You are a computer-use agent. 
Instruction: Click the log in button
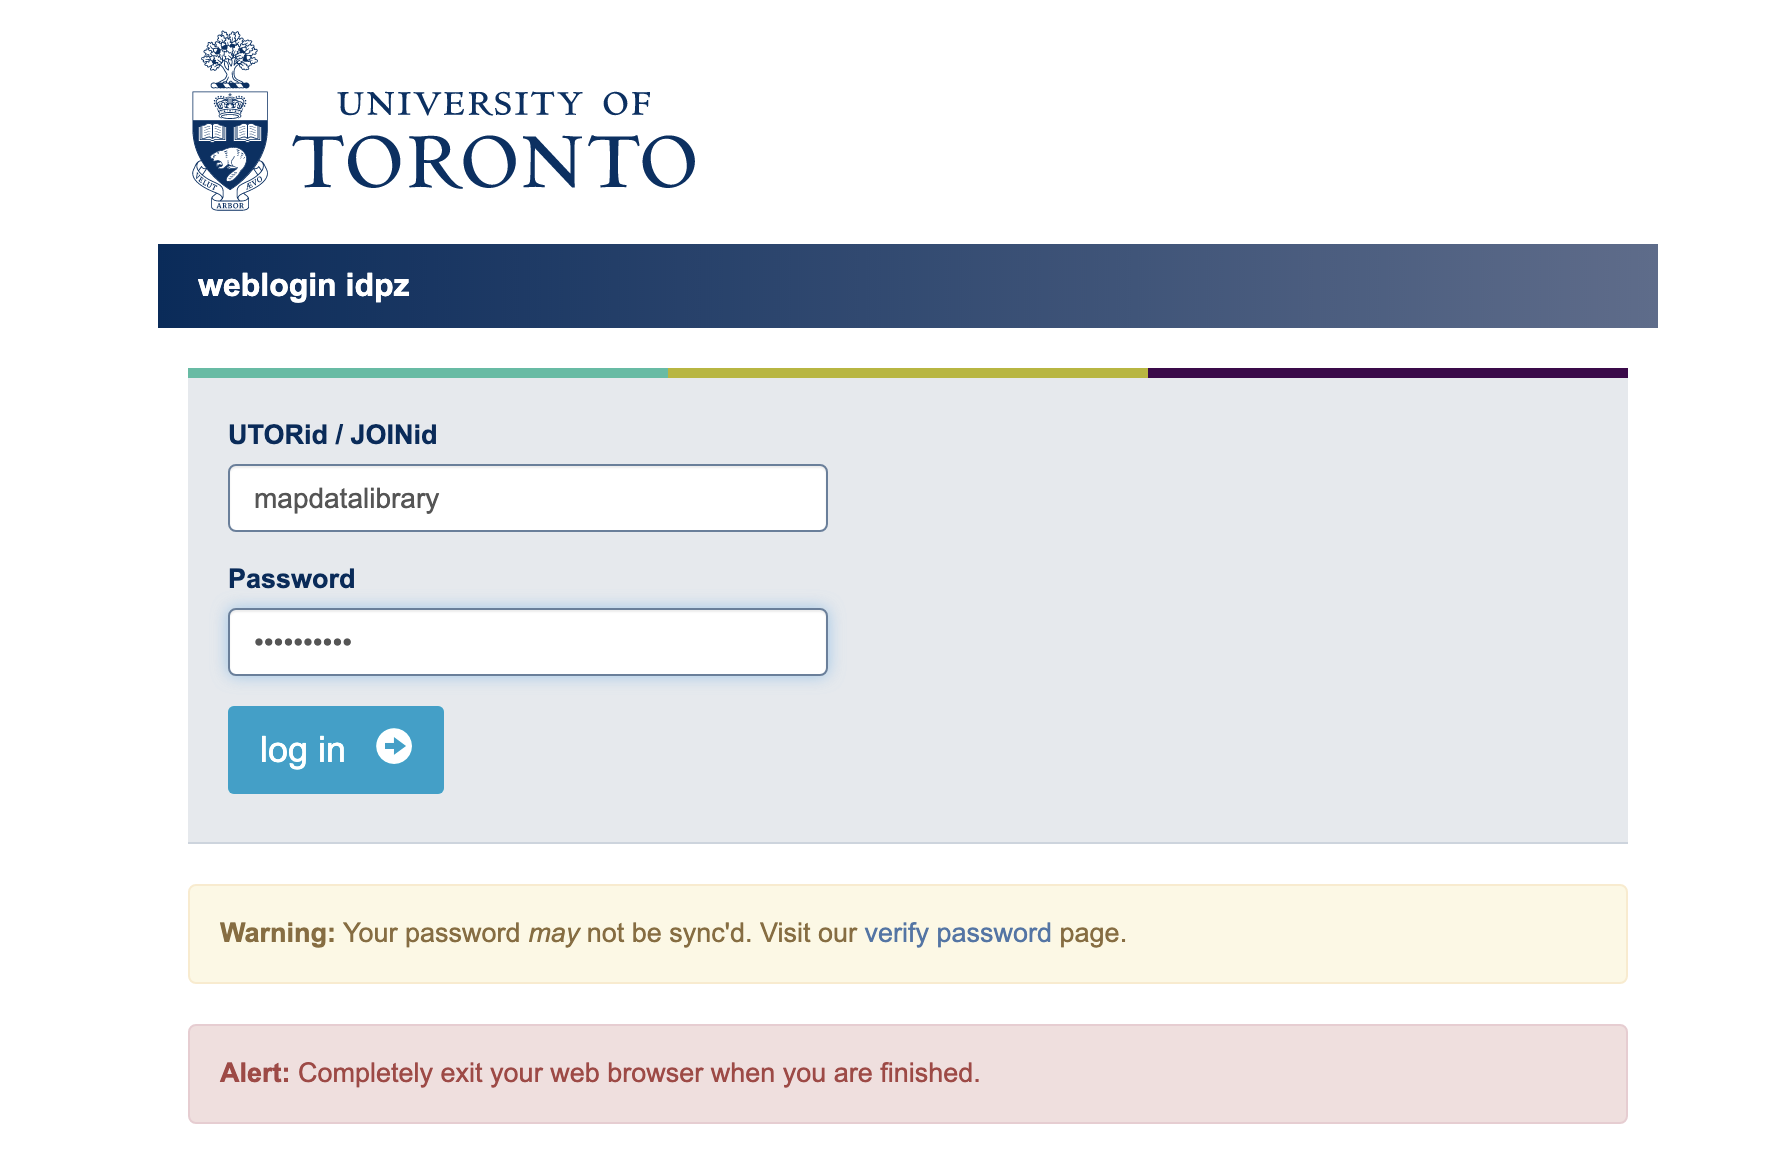point(335,748)
